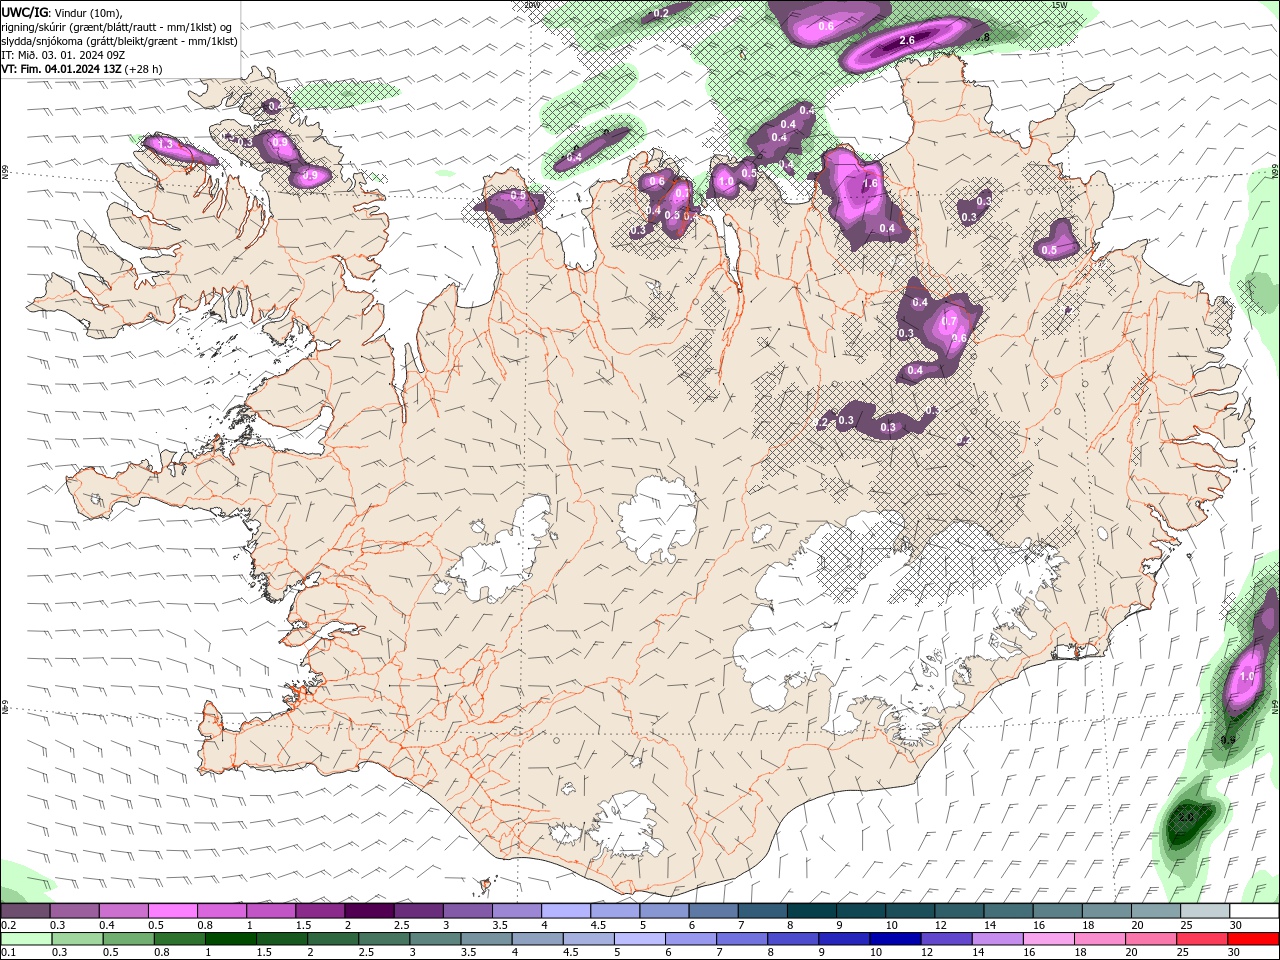Click the '1.3' value in the Westfjords area

[166, 146]
